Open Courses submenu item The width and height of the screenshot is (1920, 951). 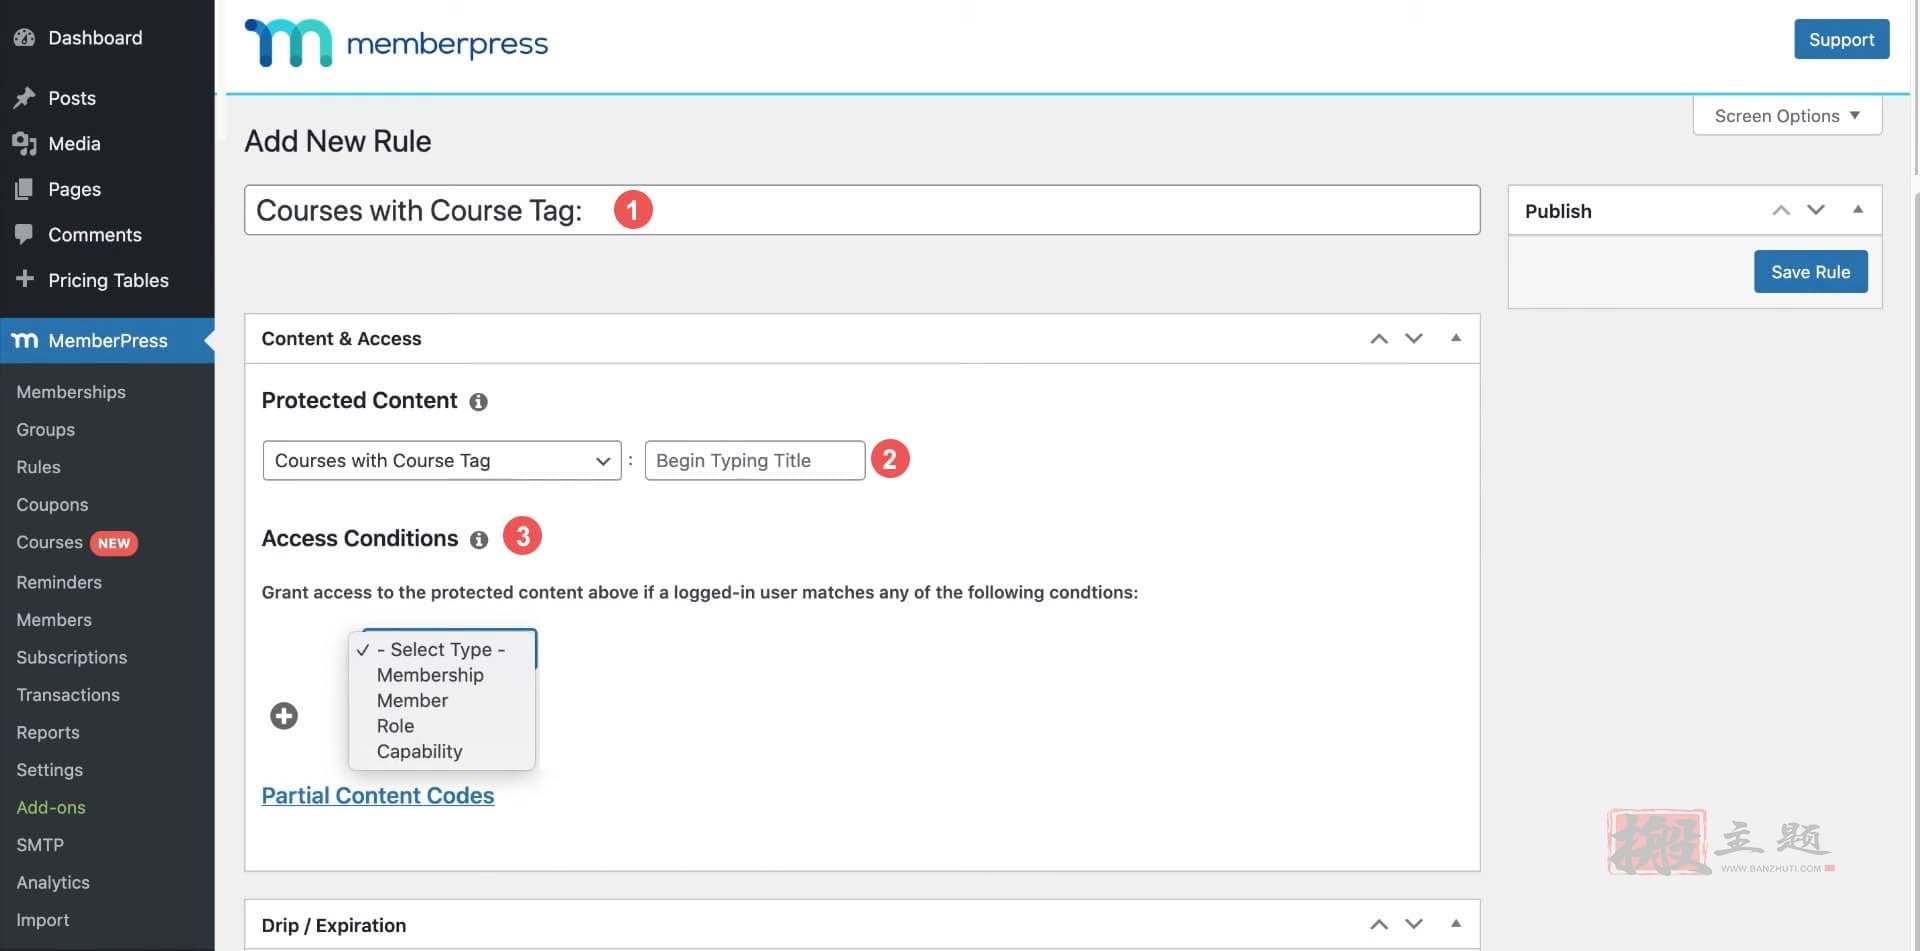[x=49, y=542]
